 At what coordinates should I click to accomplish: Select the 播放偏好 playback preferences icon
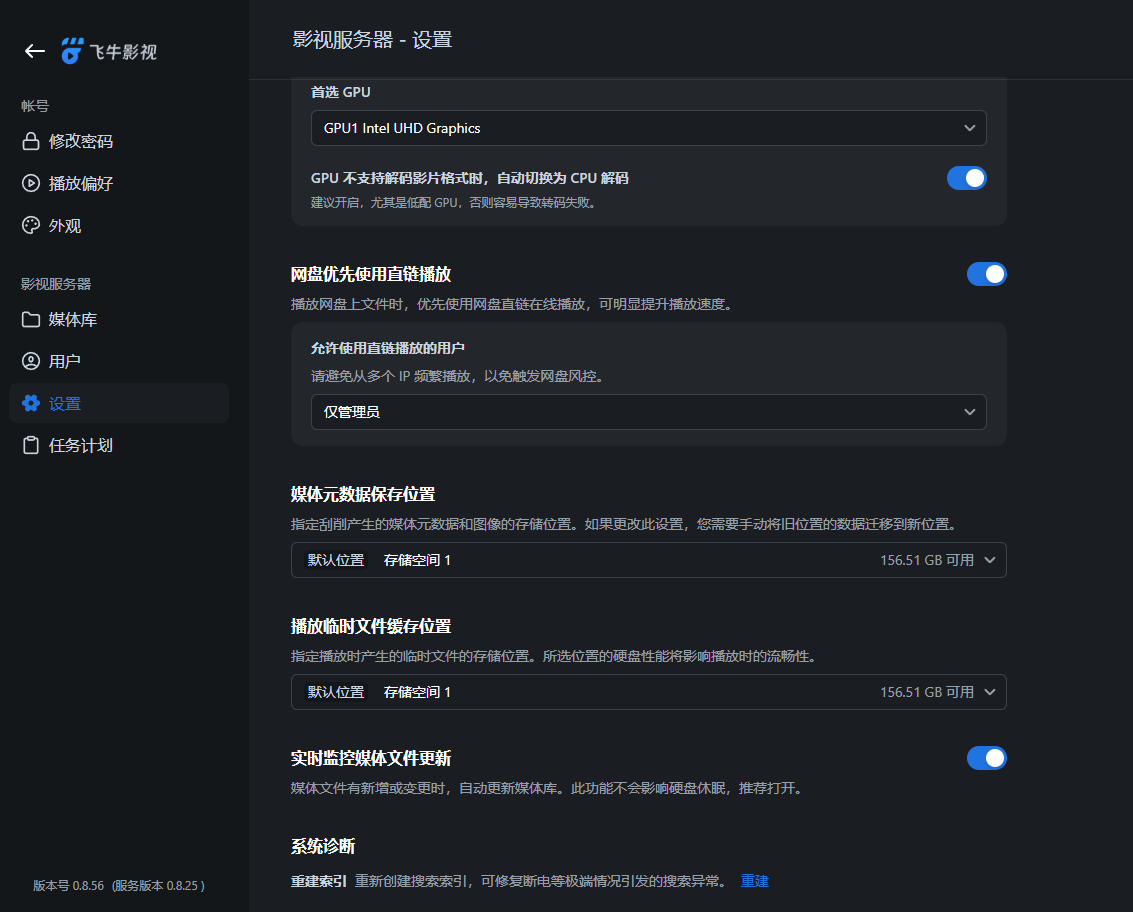(x=29, y=183)
